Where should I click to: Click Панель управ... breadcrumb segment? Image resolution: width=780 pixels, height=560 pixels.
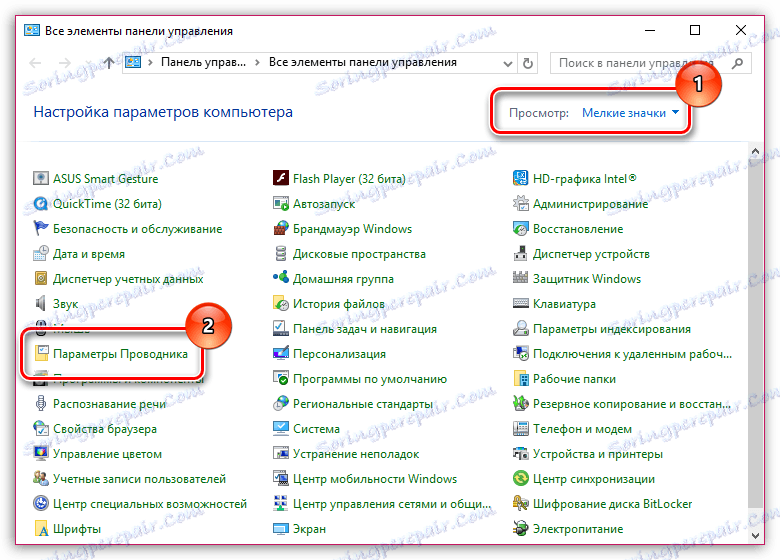203,63
